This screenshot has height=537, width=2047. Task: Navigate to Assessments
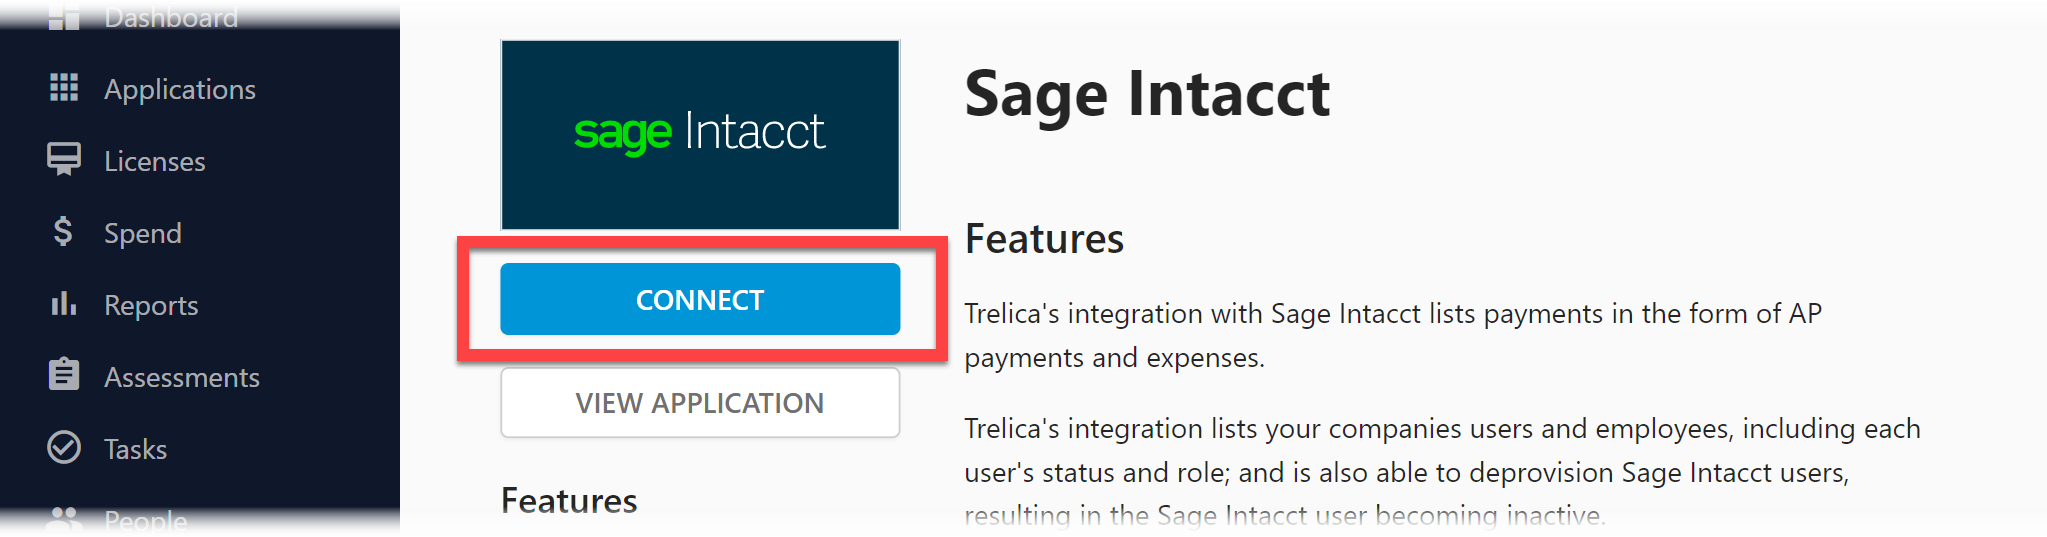pos(182,377)
